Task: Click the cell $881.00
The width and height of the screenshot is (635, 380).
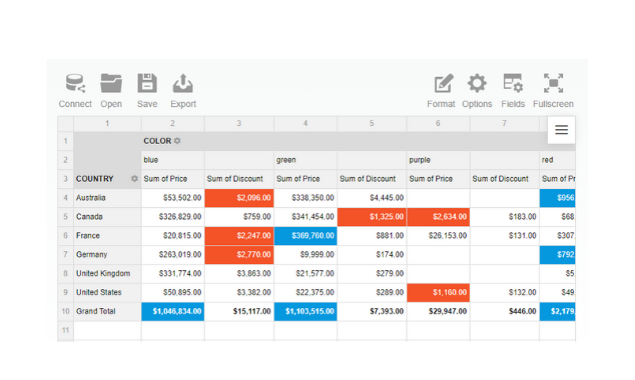Action: [372, 235]
